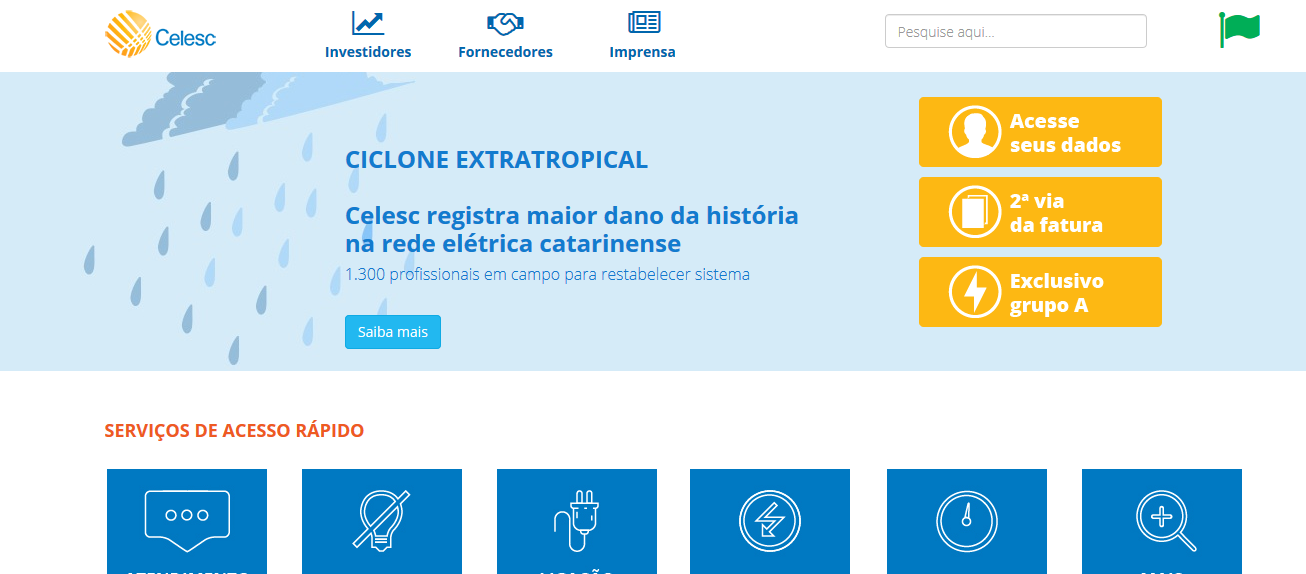
Task: Focus the Pesquise aqui search field
Action: tap(1016, 31)
